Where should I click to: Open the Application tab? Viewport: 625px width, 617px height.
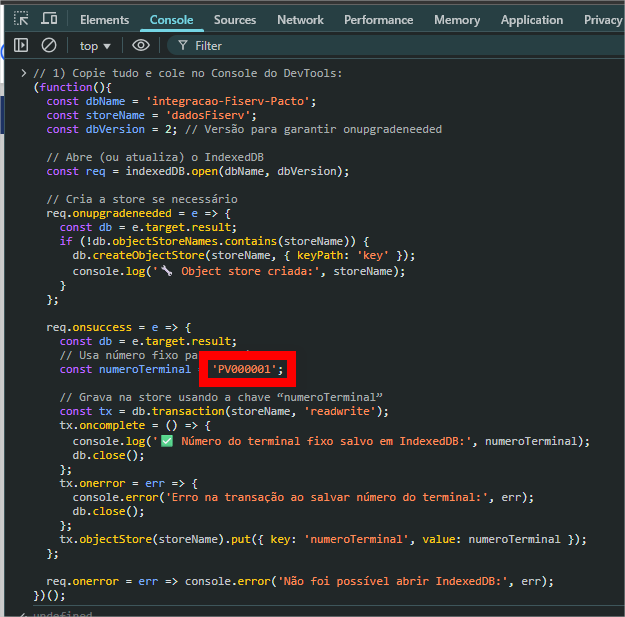tap(532, 19)
